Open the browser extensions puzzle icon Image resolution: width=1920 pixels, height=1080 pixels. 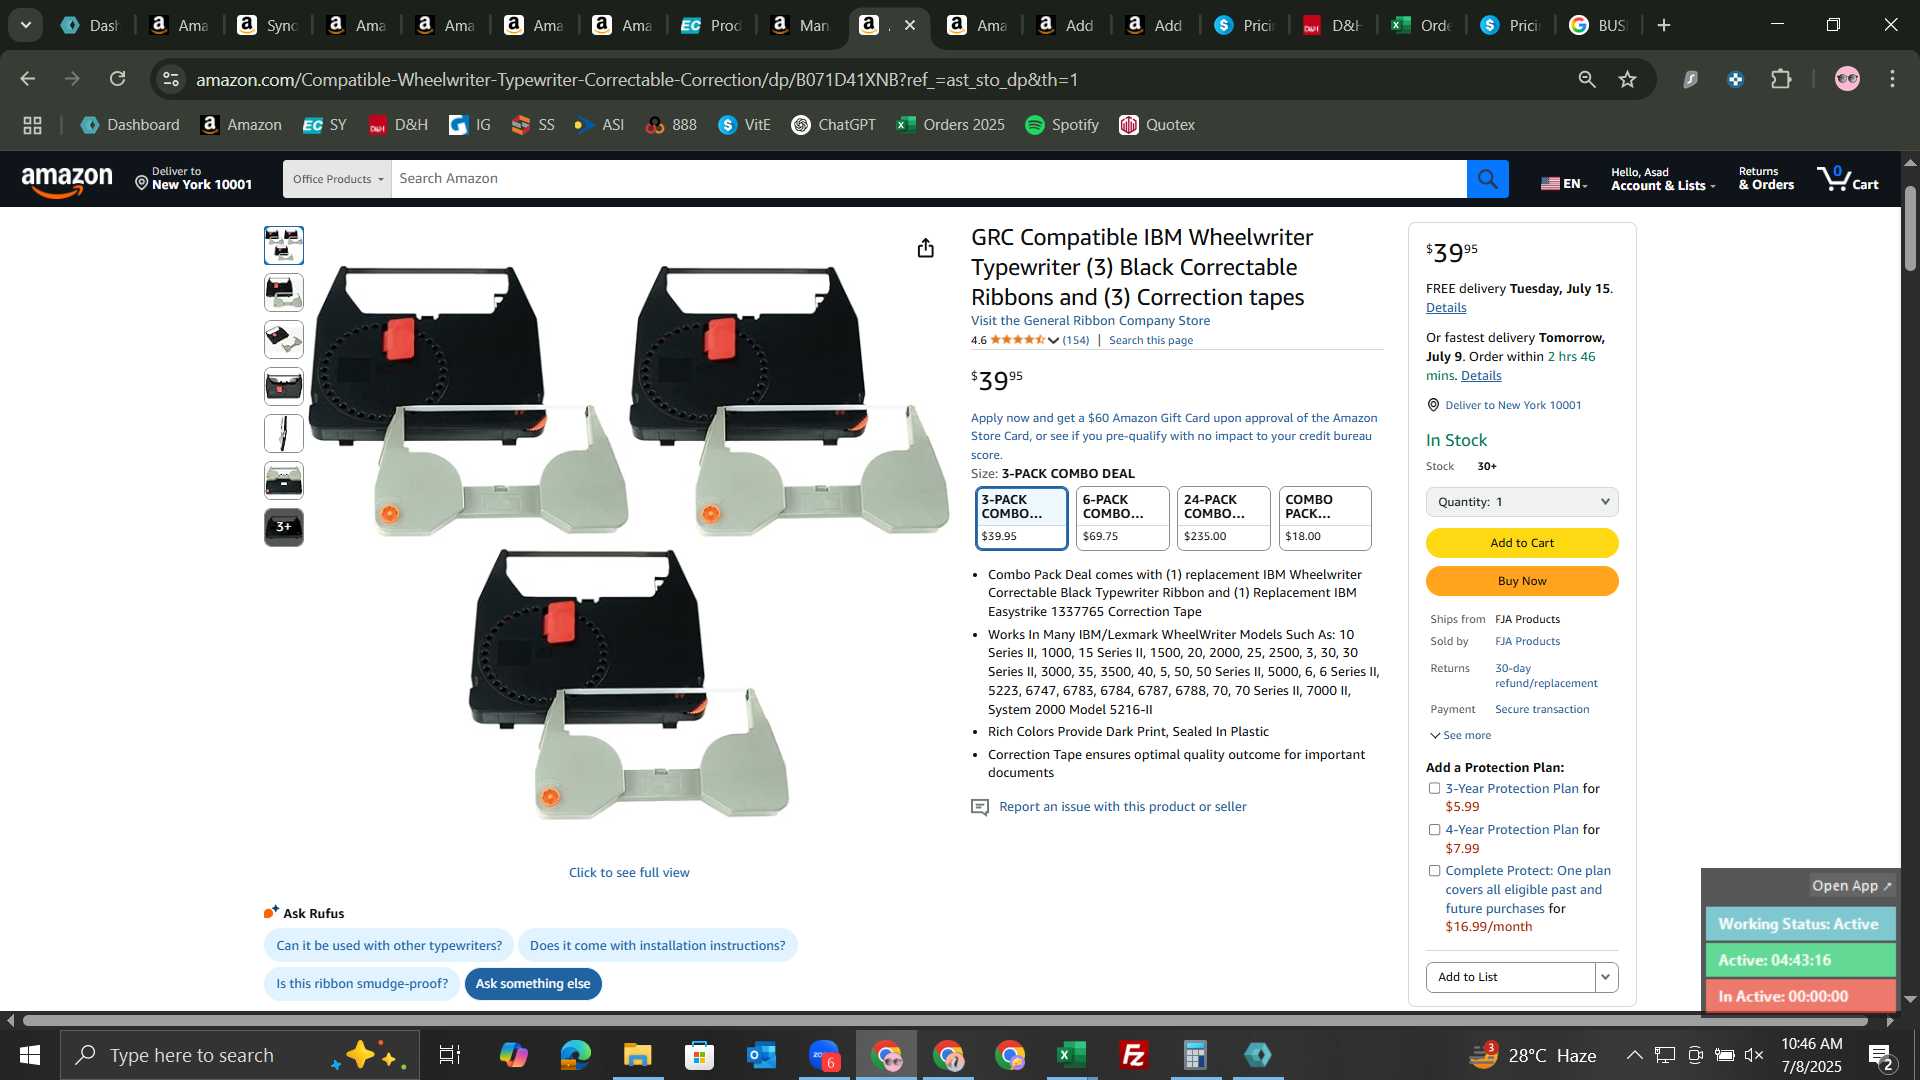pos(1781,79)
